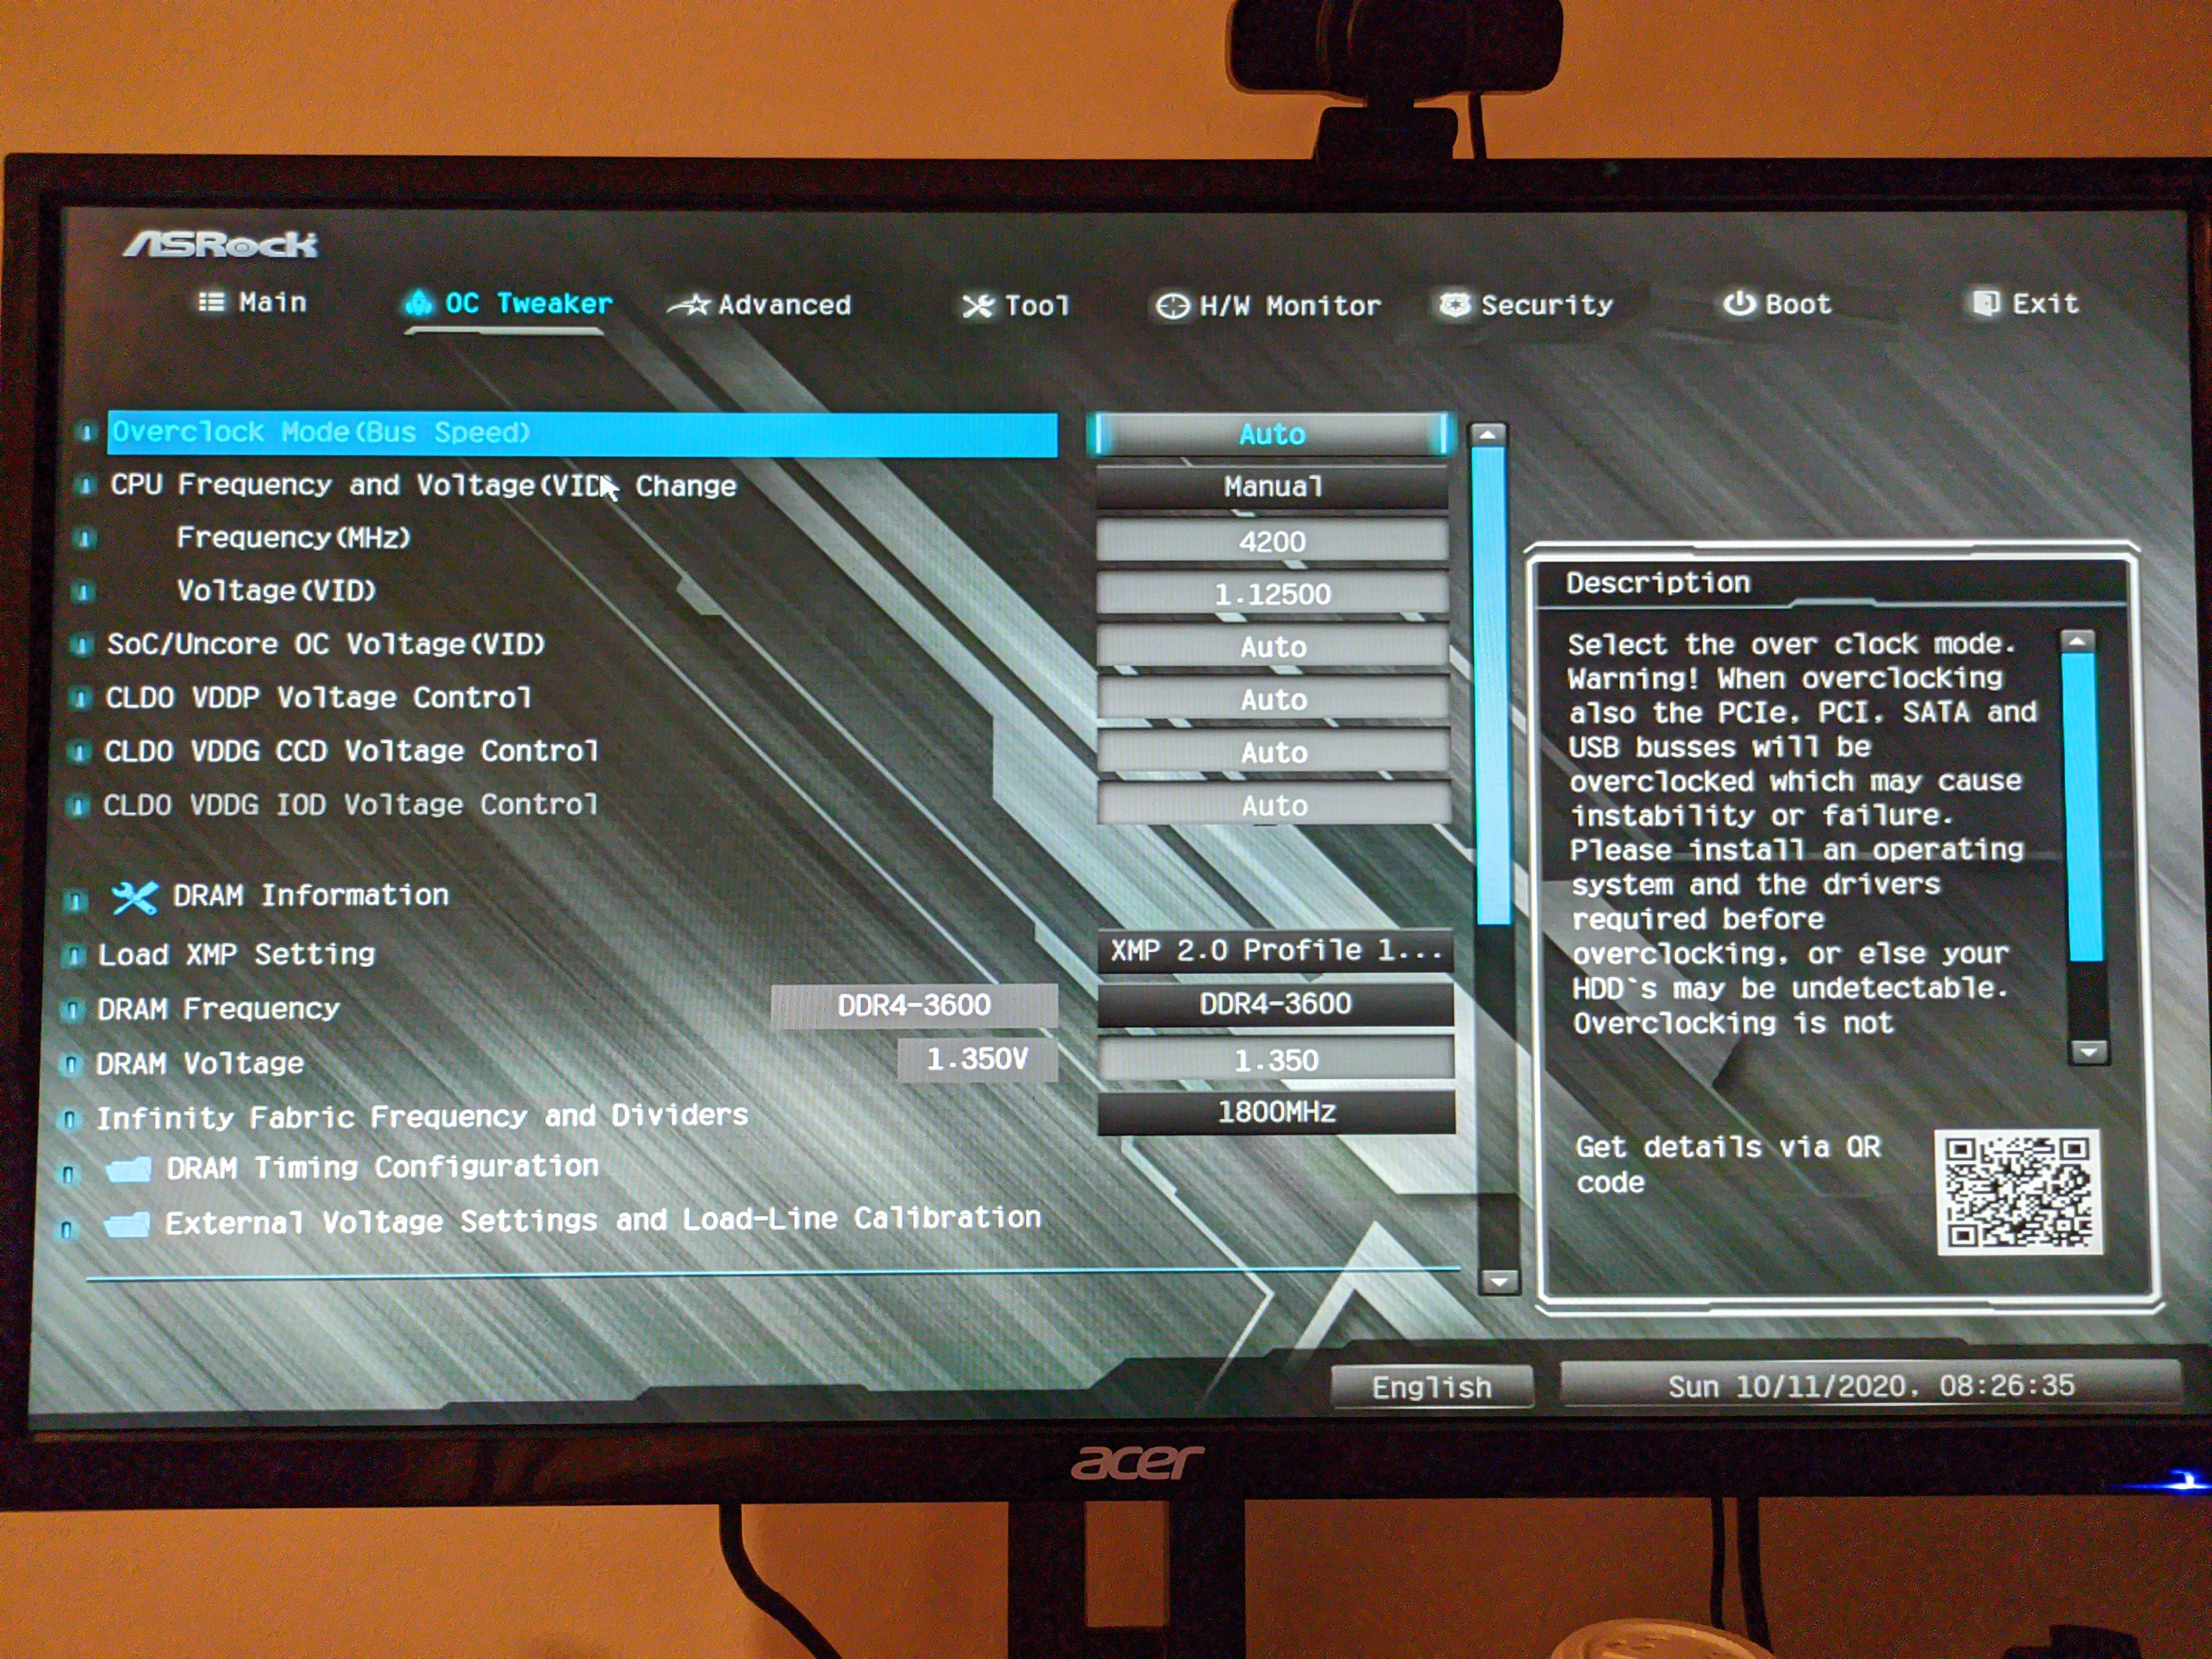
Task: Switch to H/W Monitor tab
Action: tap(1268, 305)
